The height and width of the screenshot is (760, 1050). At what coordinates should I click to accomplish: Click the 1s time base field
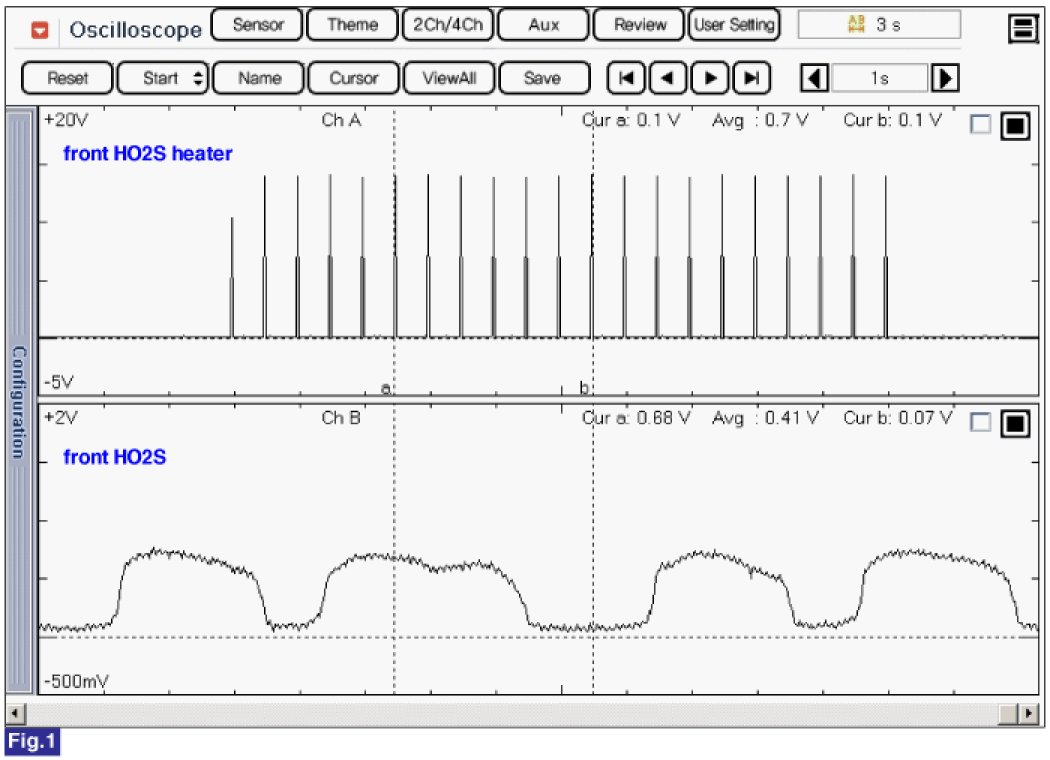click(x=879, y=78)
